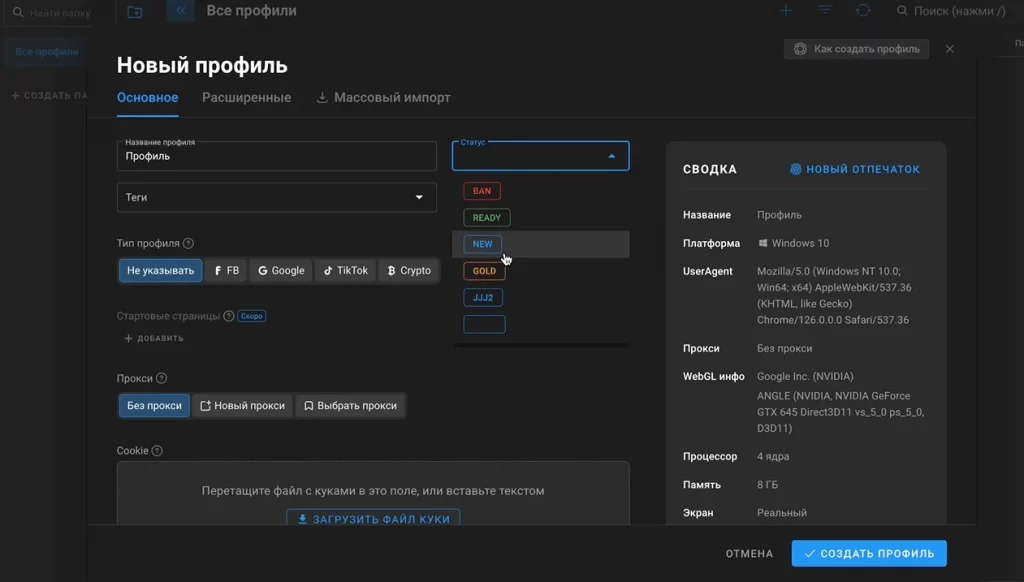The width and height of the screenshot is (1024, 582).
Task: Open the Теги dropdown
Action: pos(276,197)
